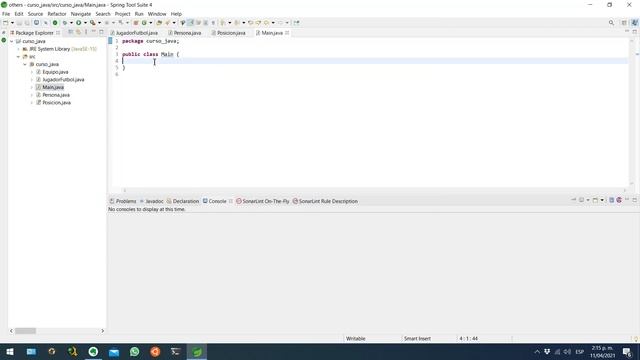
Task: Open the Refactor menu
Action: pos(57,14)
